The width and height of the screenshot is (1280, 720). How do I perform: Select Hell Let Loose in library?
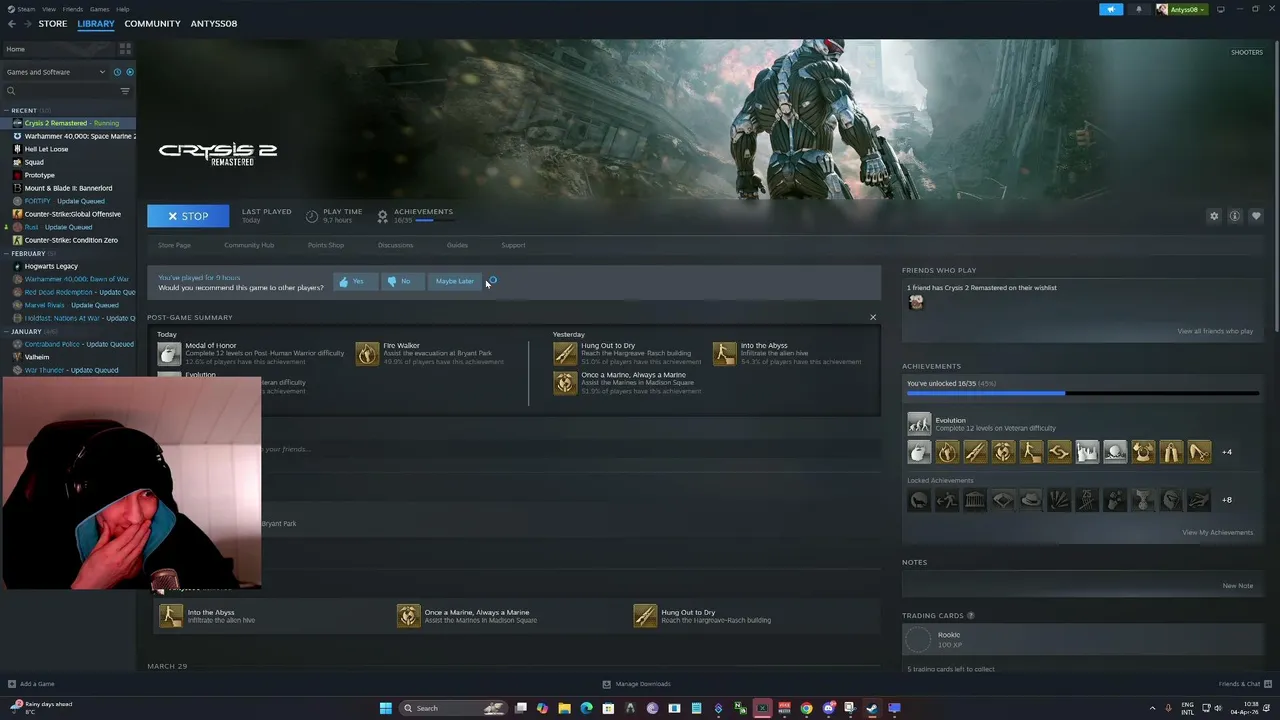[x=46, y=149]
